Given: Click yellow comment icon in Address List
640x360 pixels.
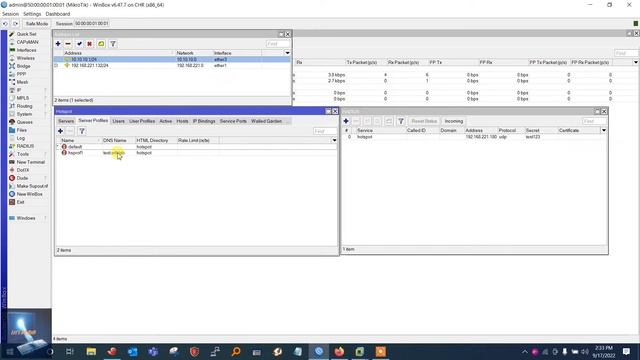Looking at the screenshot, I should tap(101, 44).
